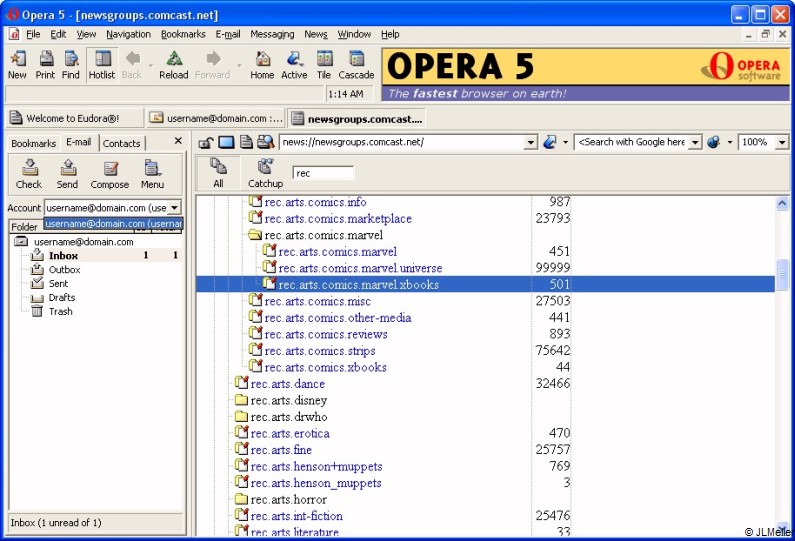Click the New window toolbar icon
The width and height of the screenshot is (795, 541).
tap(17, 65)
